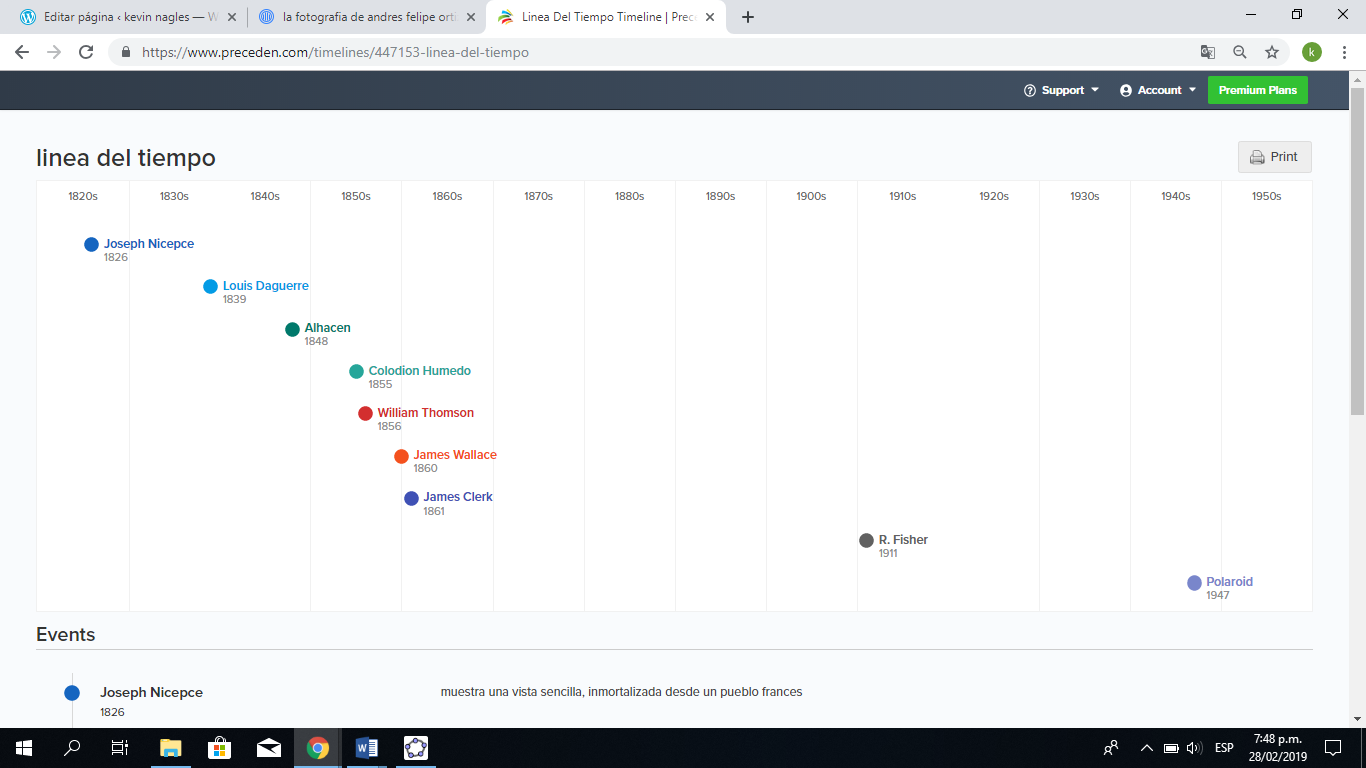Click the browser reload icon

(x=86, y=52)
